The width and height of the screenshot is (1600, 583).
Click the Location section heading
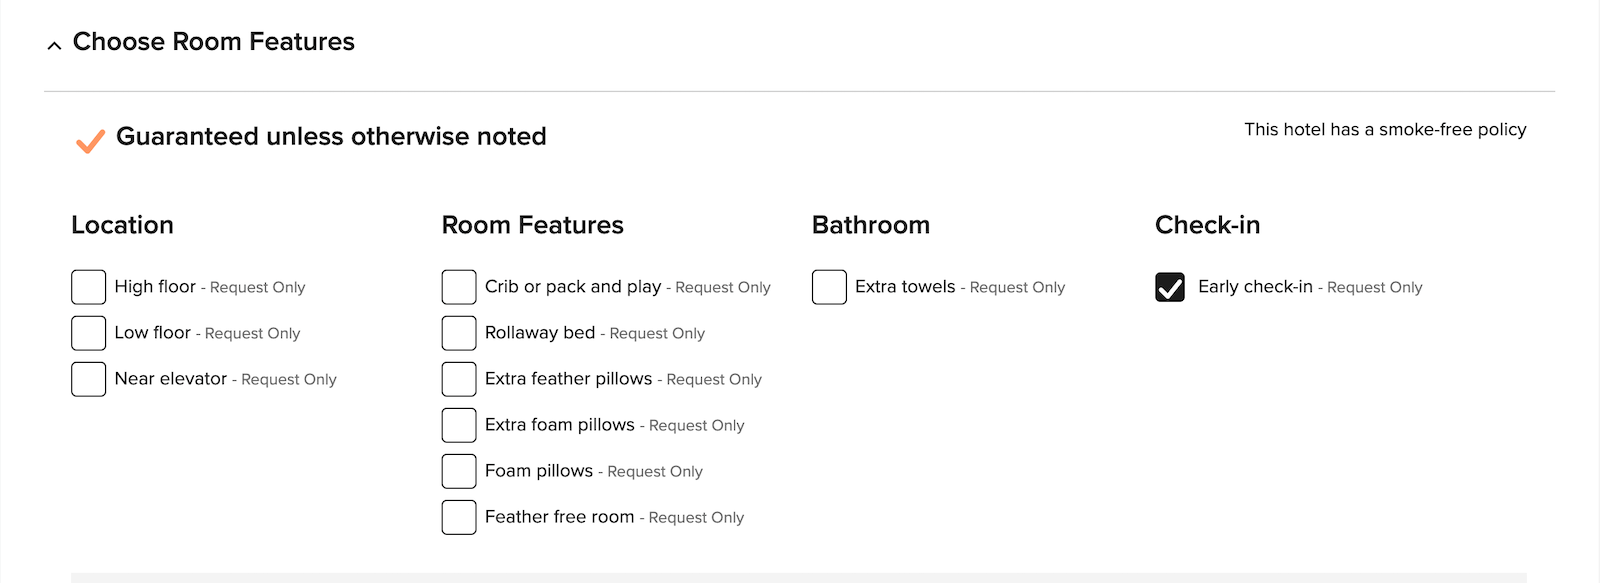[x=122, y=226]
